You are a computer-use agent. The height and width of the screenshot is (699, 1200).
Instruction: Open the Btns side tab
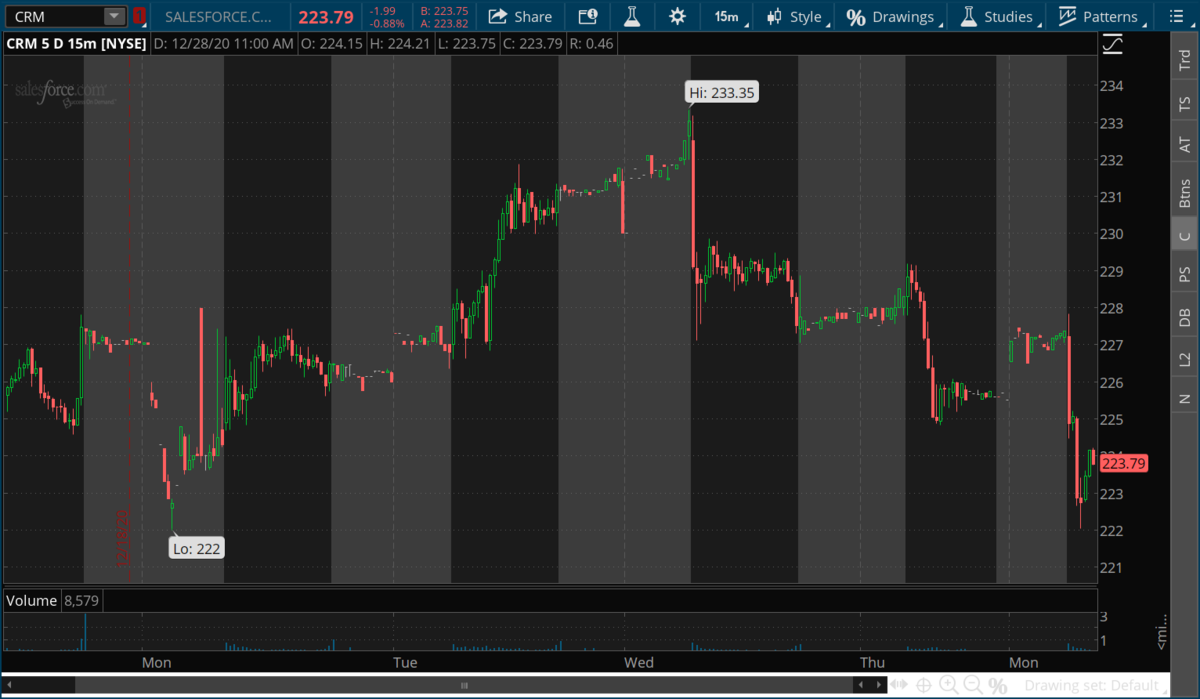pos(1185,191)
